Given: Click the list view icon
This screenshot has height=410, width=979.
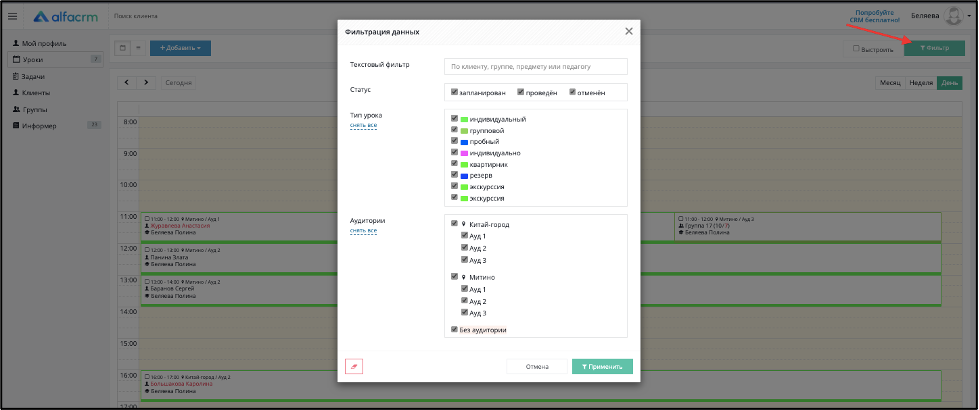Looking at the screenshot, I should pos(139,48).
